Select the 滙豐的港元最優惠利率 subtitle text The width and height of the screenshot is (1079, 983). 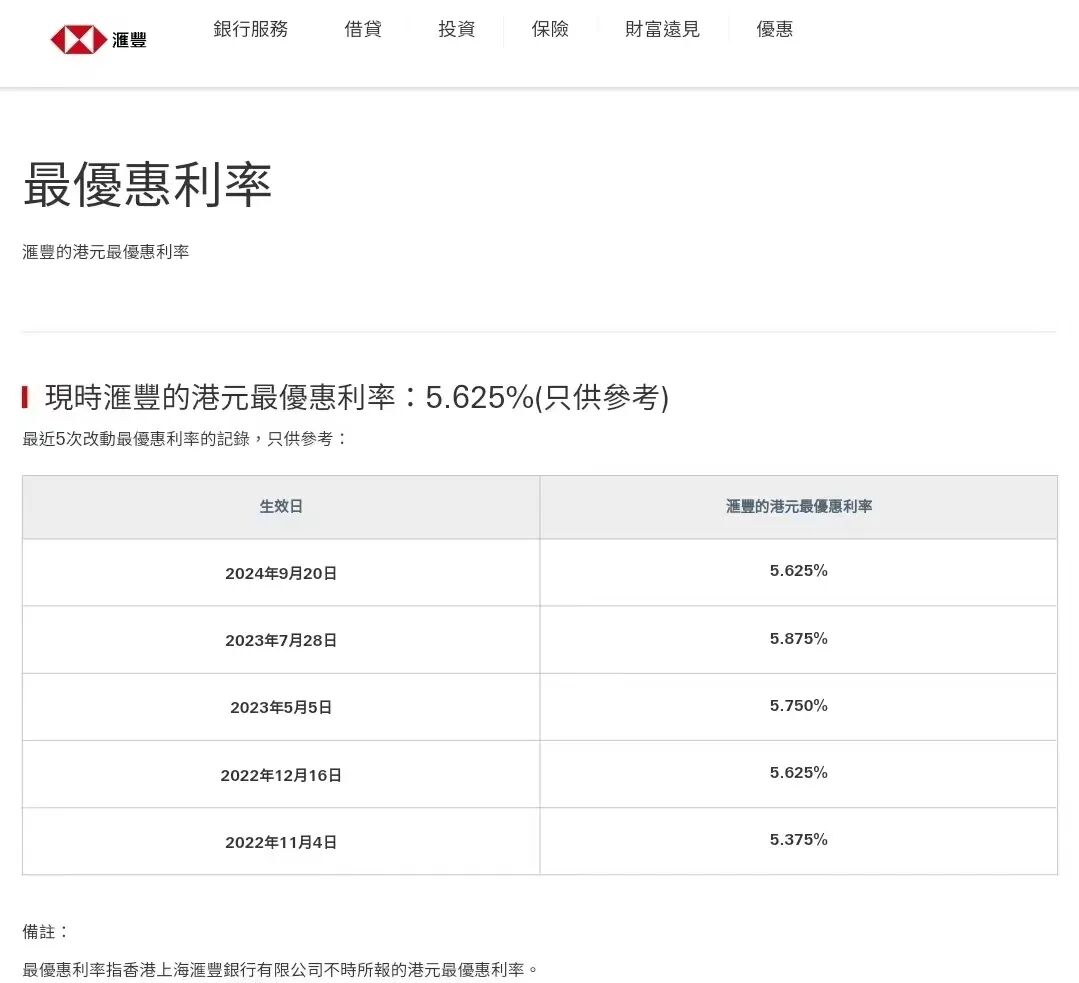pos(105,252)
